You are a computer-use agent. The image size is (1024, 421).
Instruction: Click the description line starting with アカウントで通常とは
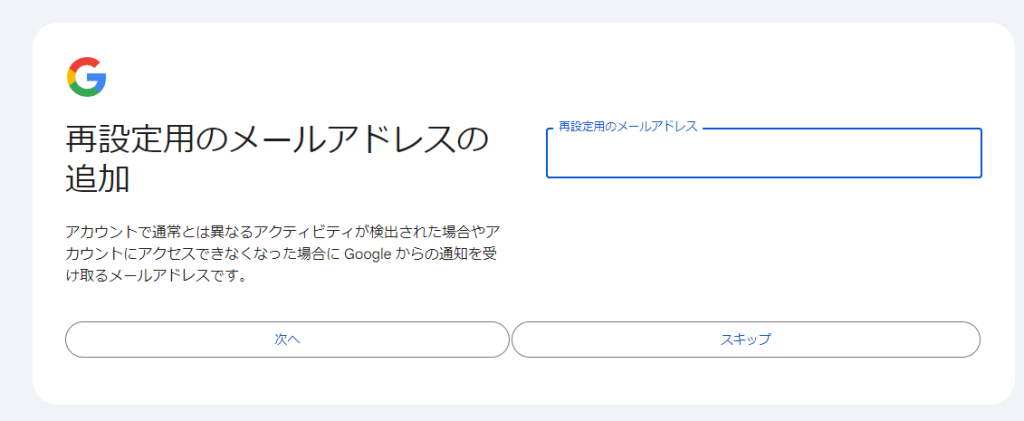[281, 232]
